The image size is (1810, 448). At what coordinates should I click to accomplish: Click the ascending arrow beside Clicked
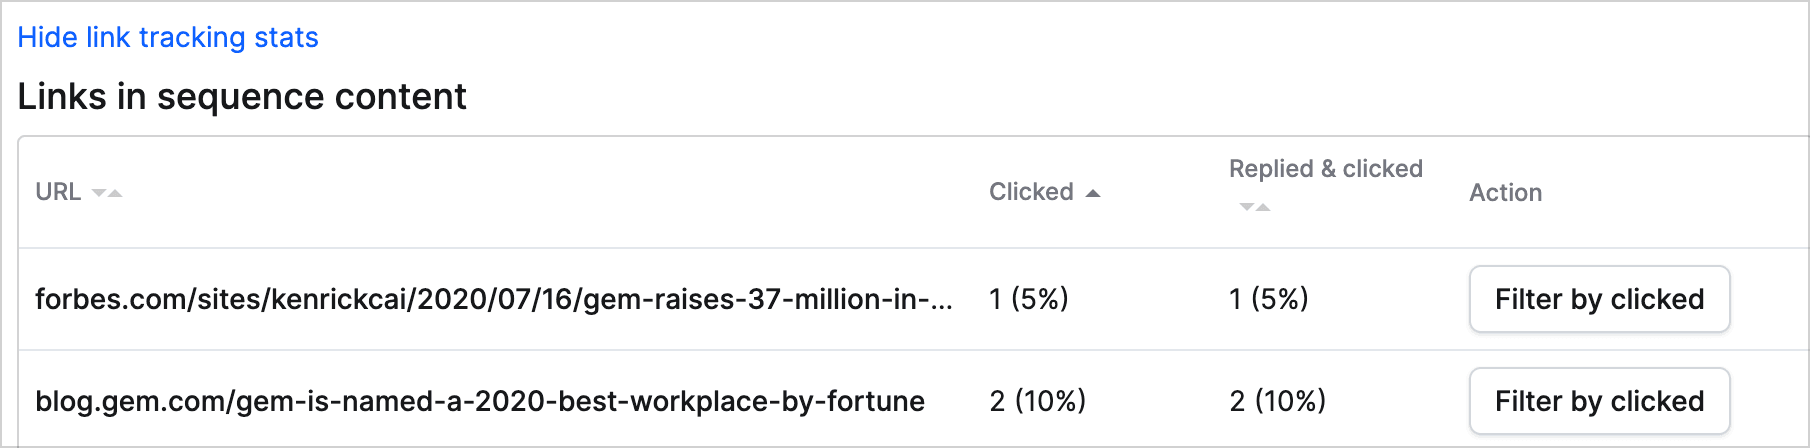(1093, 193)
